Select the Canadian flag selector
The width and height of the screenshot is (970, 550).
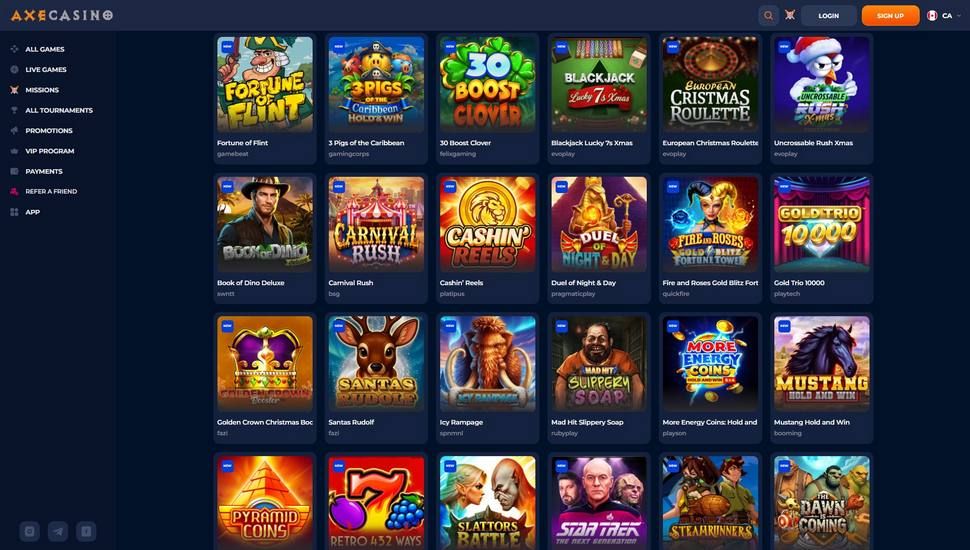932,15
